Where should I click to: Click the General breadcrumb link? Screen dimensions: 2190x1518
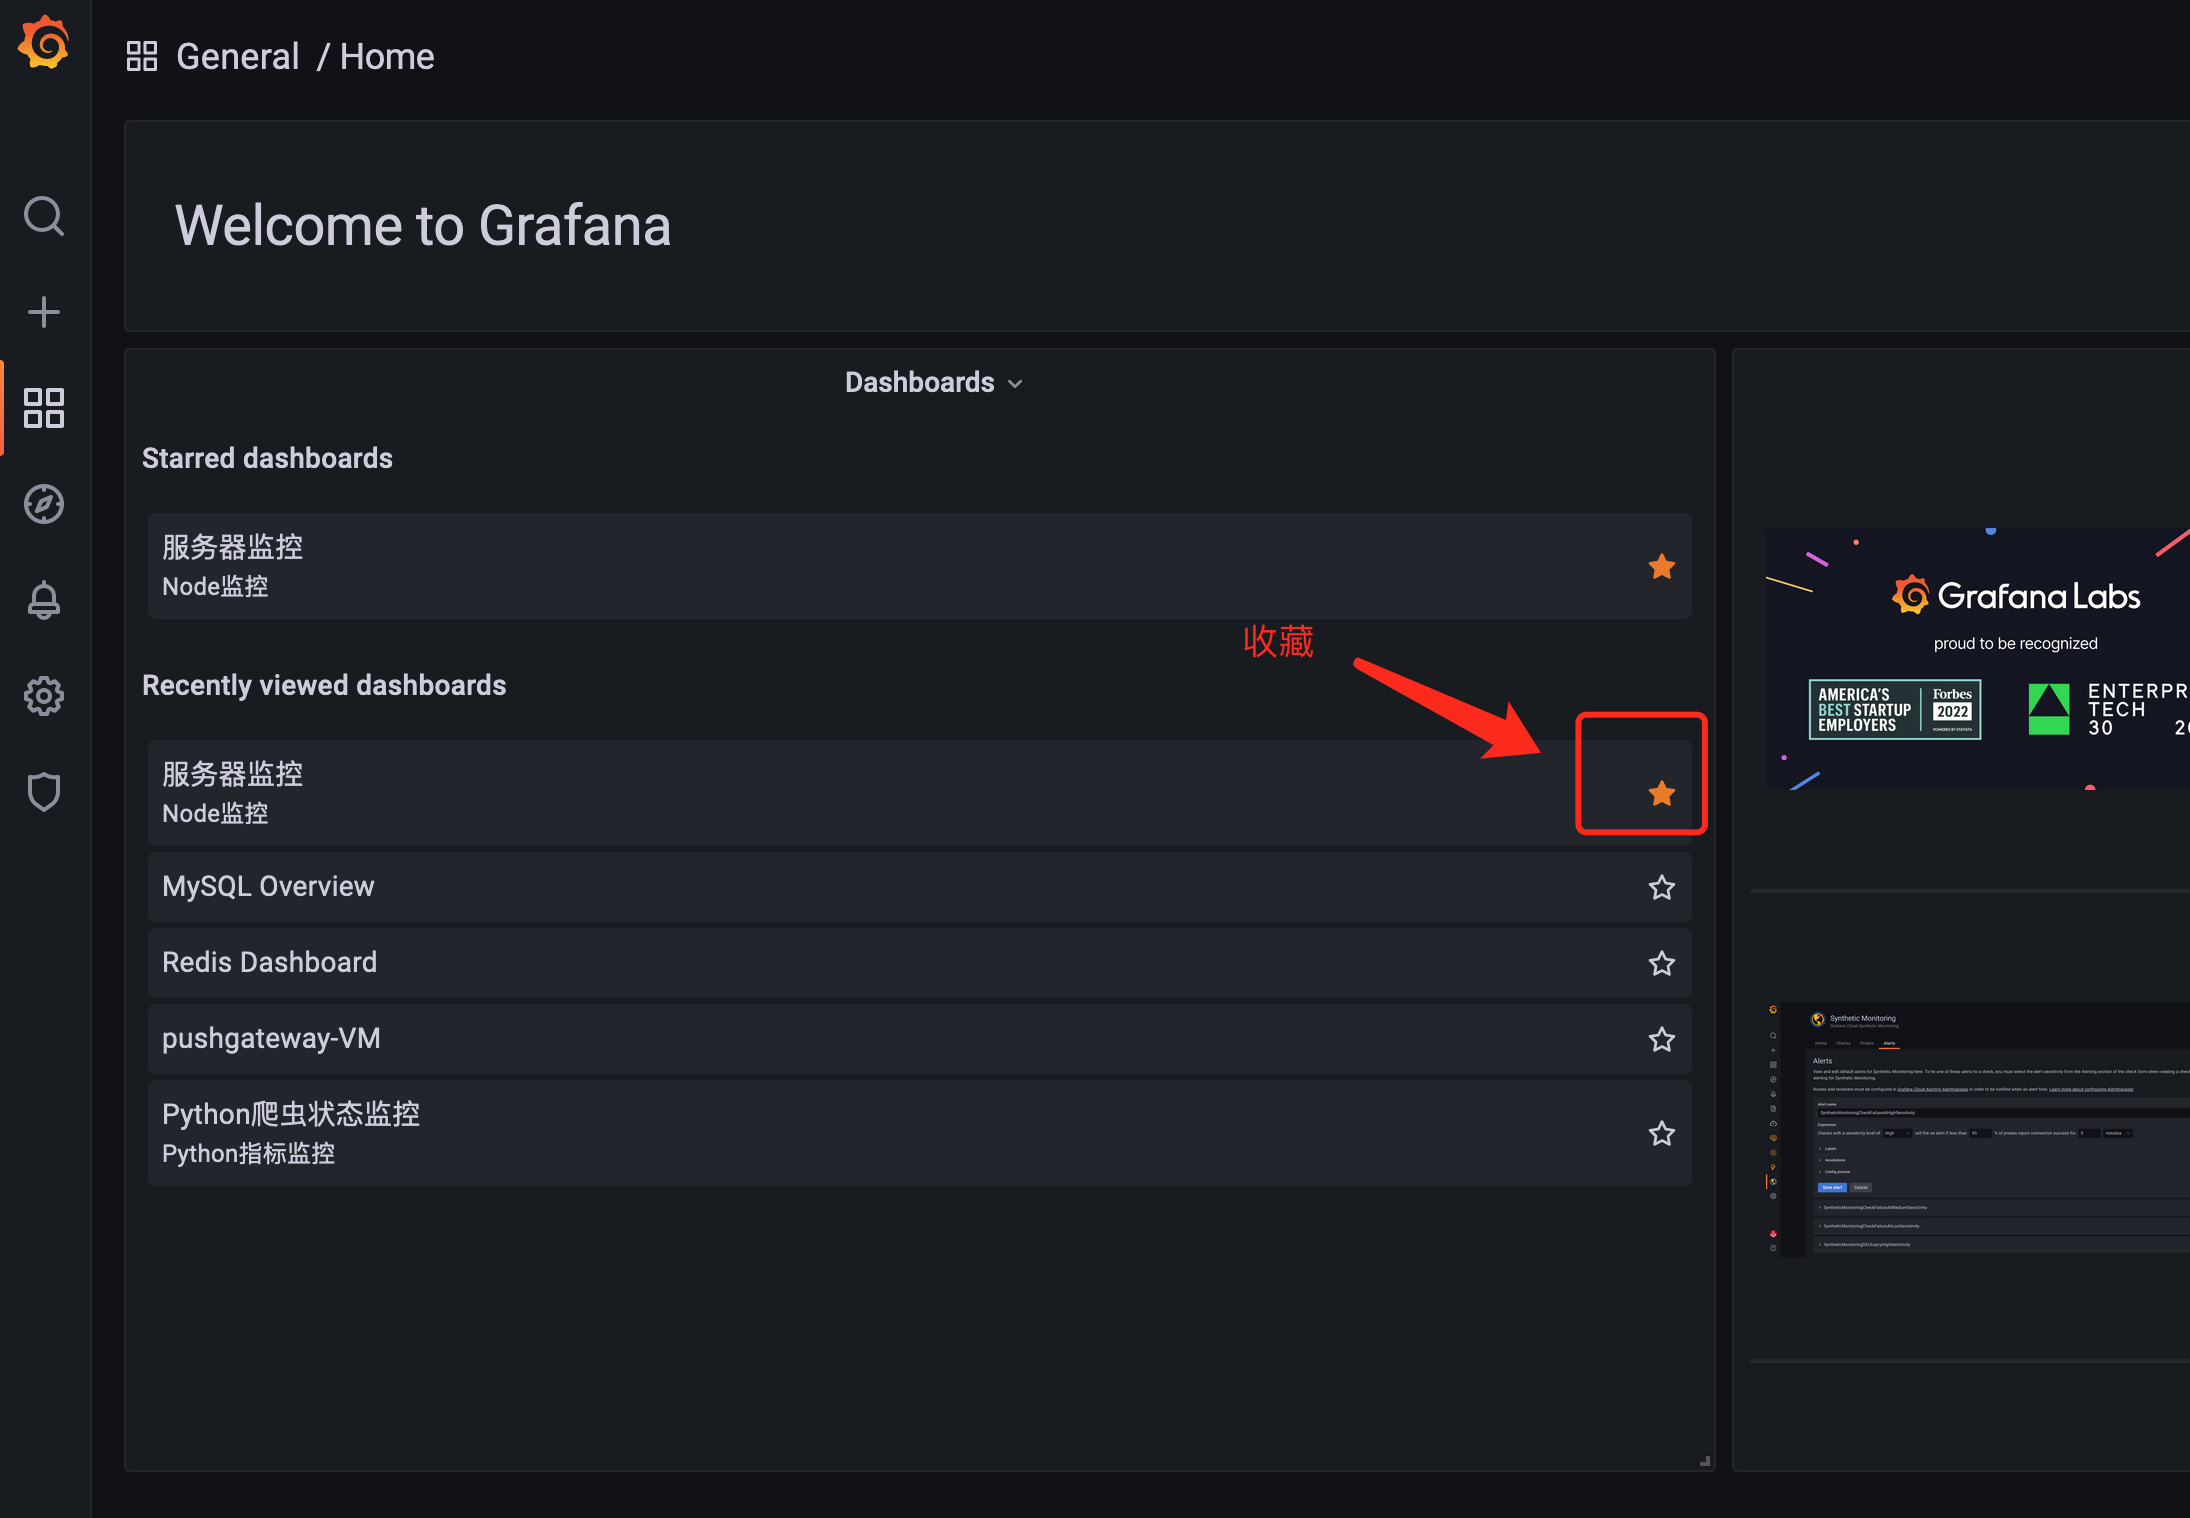pyautogui.click(x=238, y=56)
